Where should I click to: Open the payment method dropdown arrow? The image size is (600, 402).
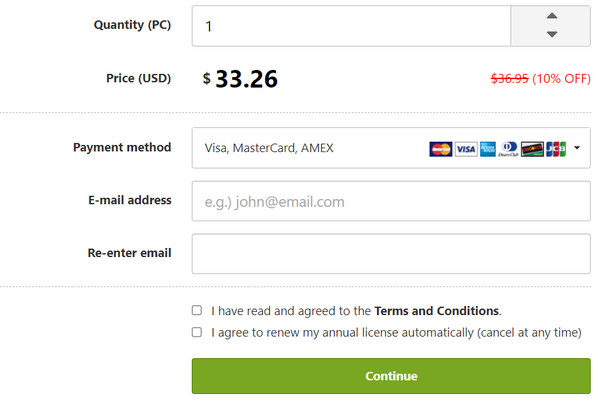(577, 149)
